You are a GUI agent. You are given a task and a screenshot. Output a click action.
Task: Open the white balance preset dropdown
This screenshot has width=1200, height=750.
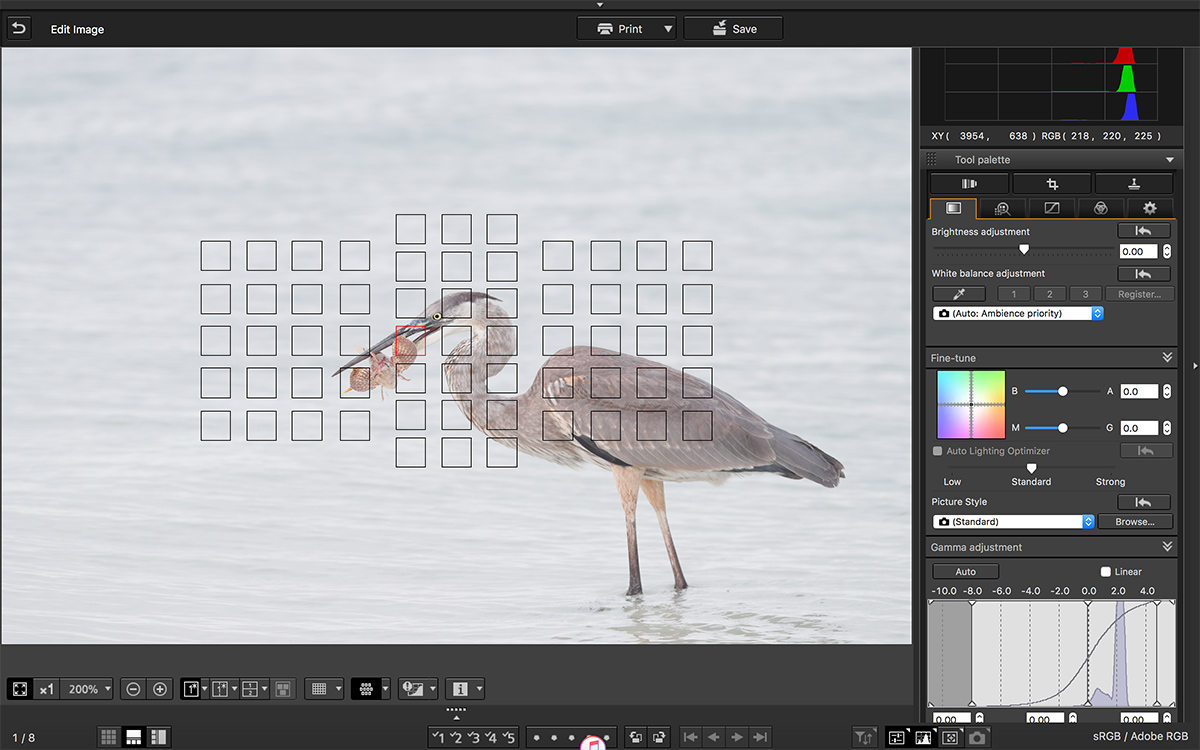tap(1018, 313)
